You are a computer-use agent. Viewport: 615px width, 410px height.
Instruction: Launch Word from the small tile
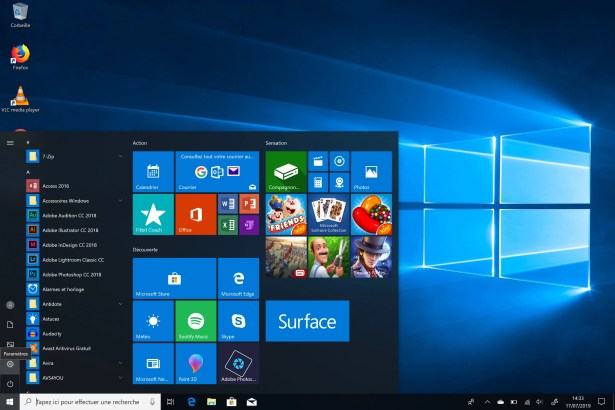pos(227,204)
